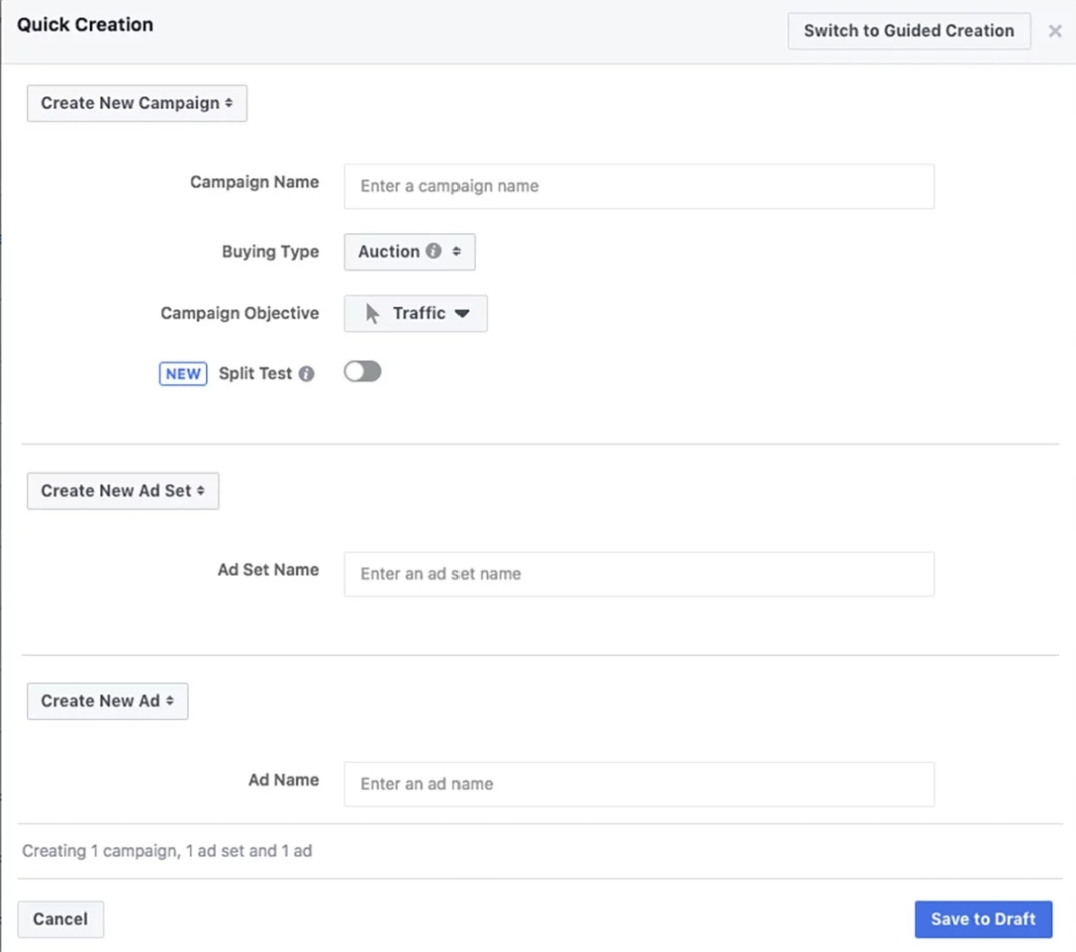1076x952 pixels.
Task: Click the Cancel button
Action: click(x=60, y=919)
